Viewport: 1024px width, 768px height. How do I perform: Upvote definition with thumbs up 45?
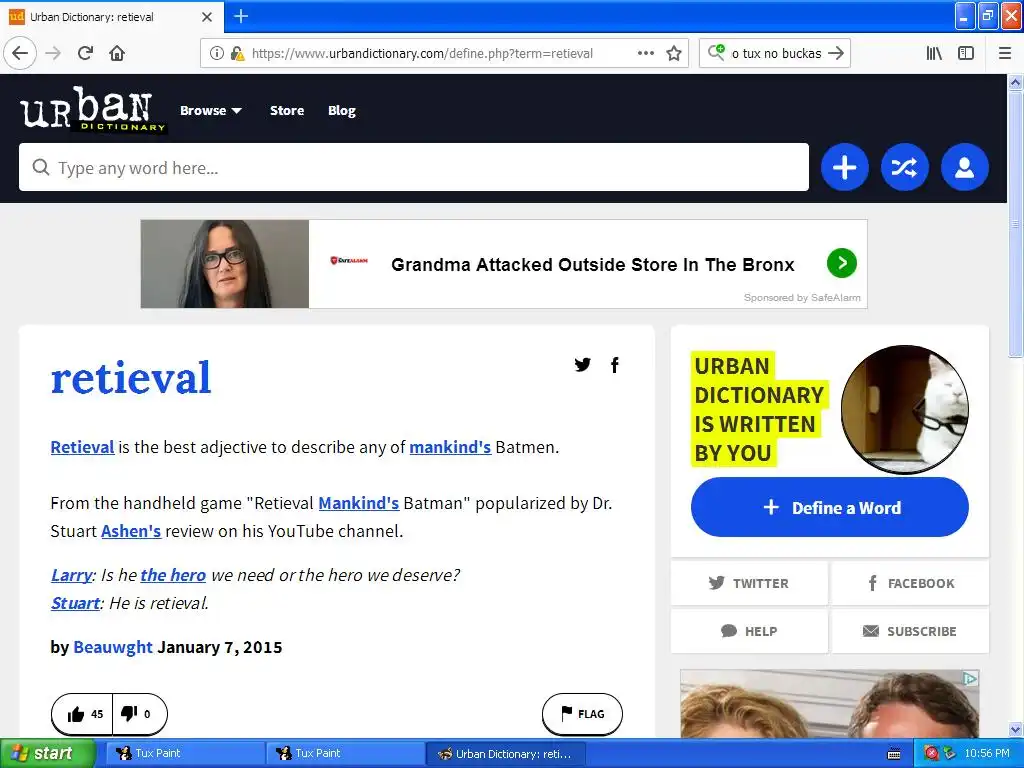click(x=83, y=714)
